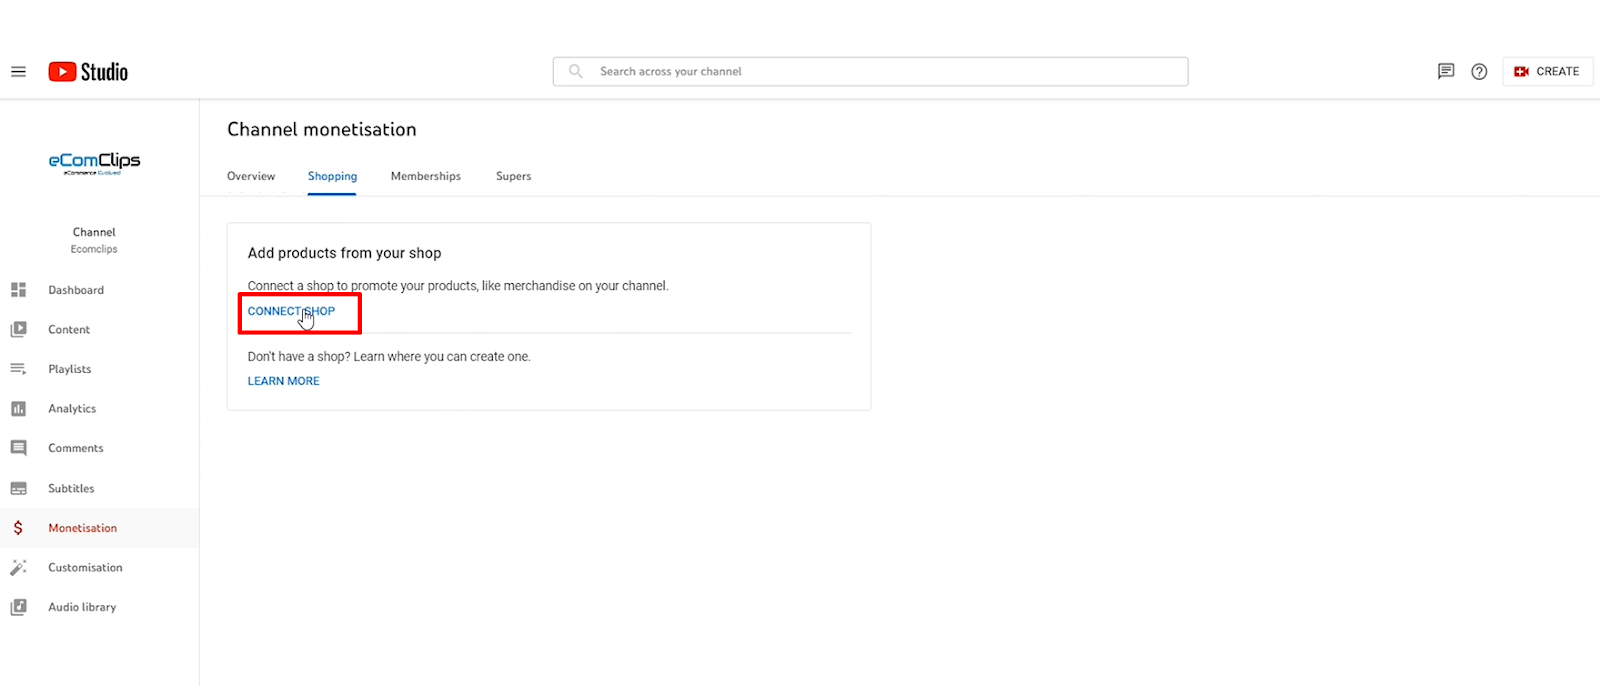Click the Playlists icon in sidebar
1600x686 pixels.
pyautogui.click(x=18, y=369)
